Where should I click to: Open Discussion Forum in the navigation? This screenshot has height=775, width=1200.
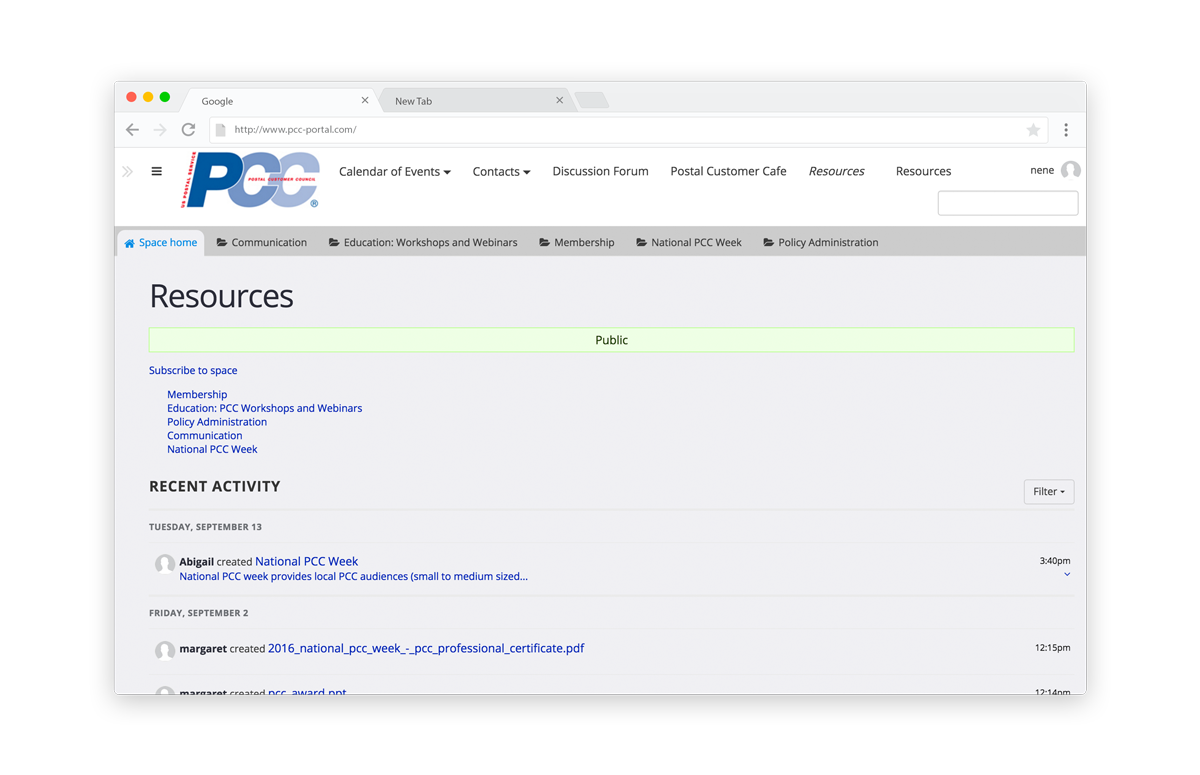(600, 172)
